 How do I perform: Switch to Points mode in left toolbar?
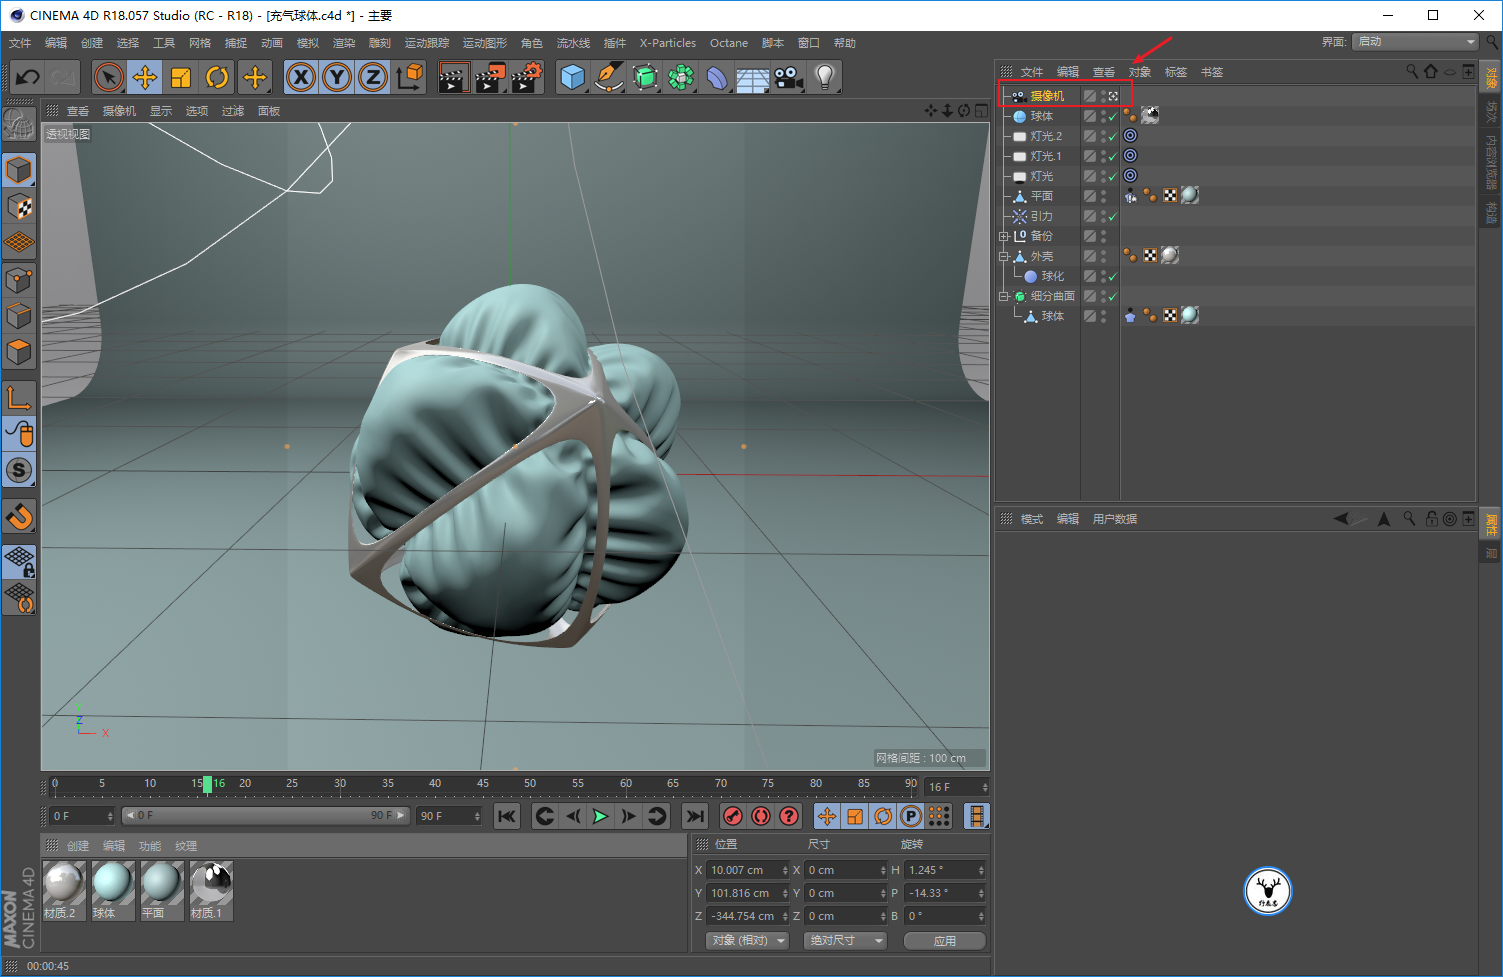point(19,280)
